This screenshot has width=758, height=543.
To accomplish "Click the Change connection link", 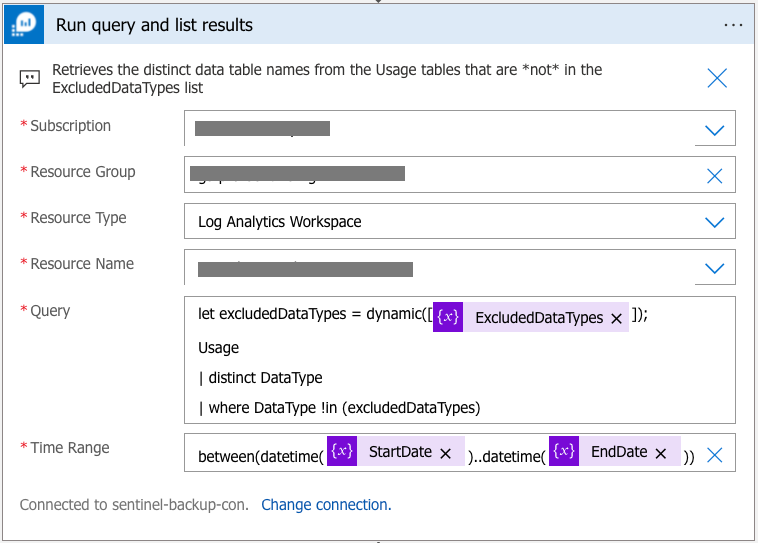I will click(x=325, y=505).
